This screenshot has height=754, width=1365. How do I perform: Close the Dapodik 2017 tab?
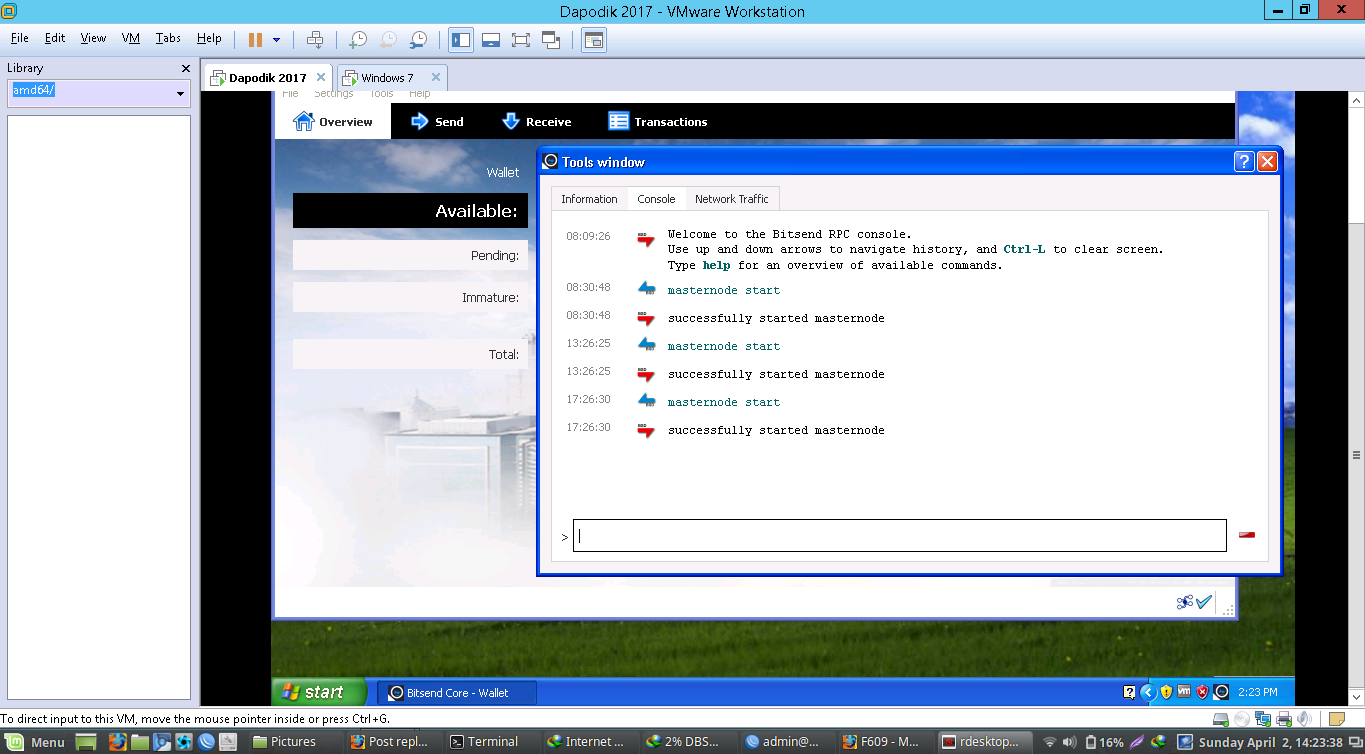tap(321, 77)
